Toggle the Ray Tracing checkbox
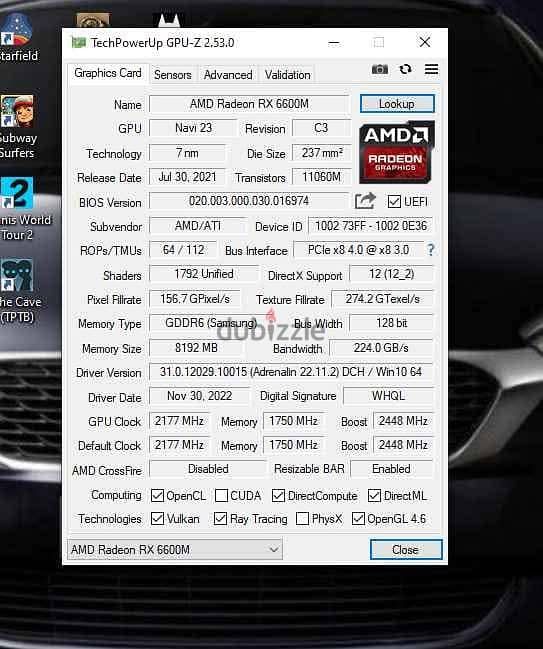 [220, 519]
